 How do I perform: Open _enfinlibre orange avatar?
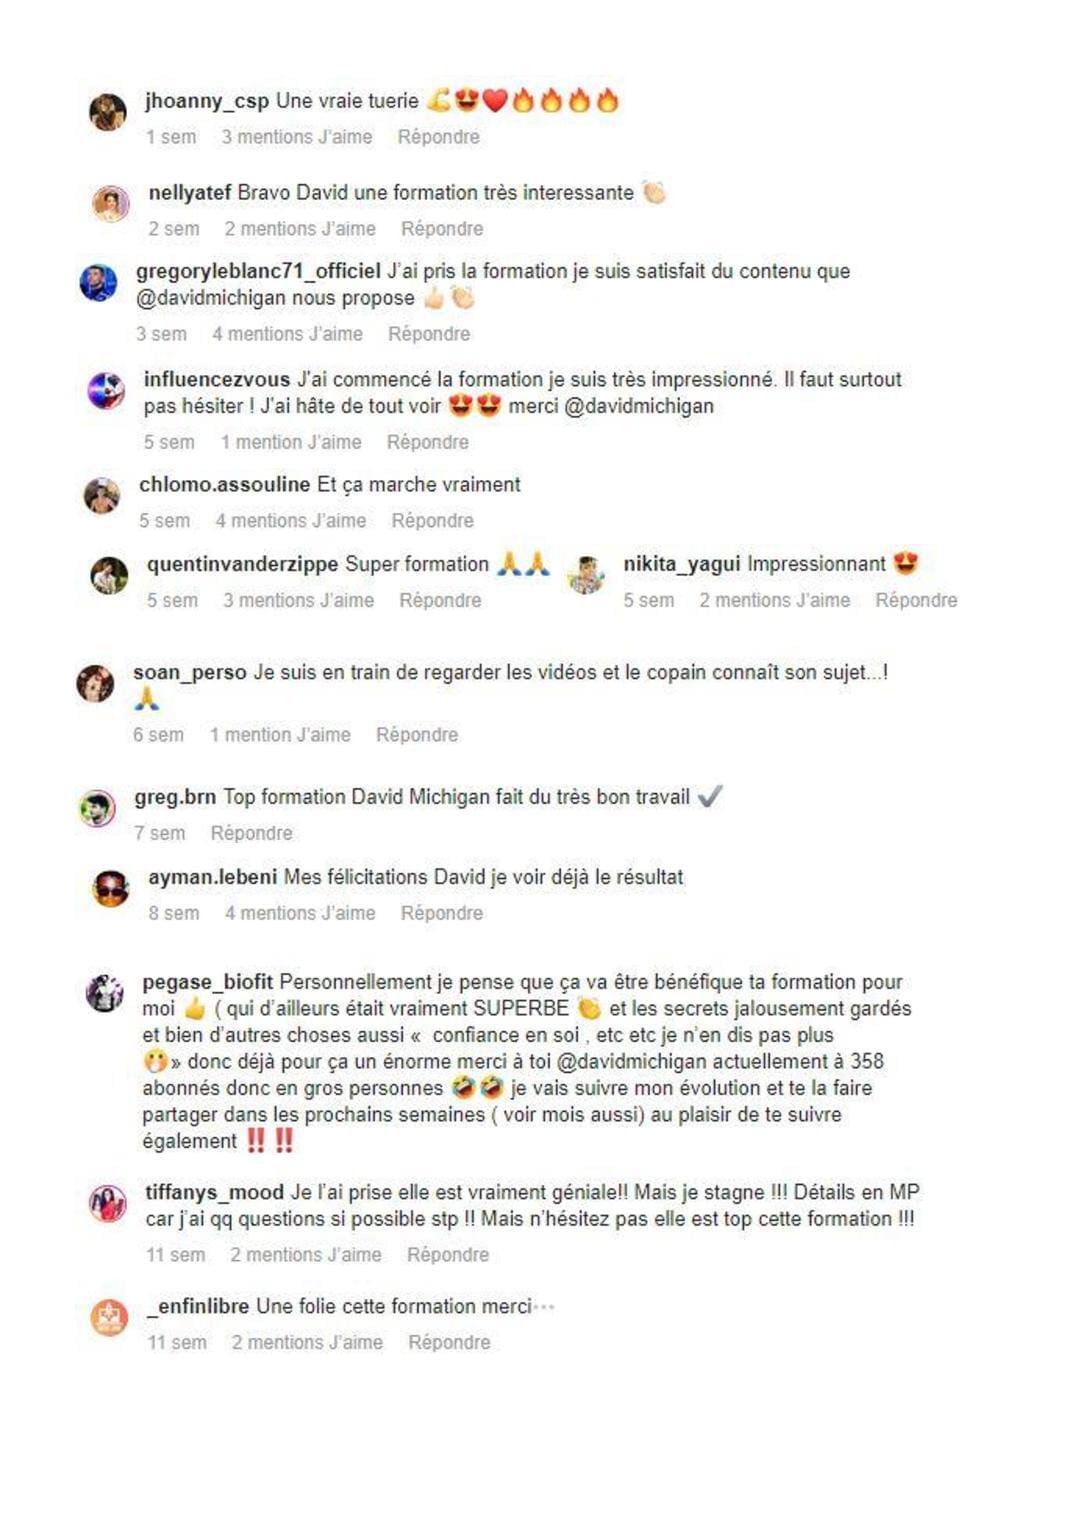[x=110, y=1317]
